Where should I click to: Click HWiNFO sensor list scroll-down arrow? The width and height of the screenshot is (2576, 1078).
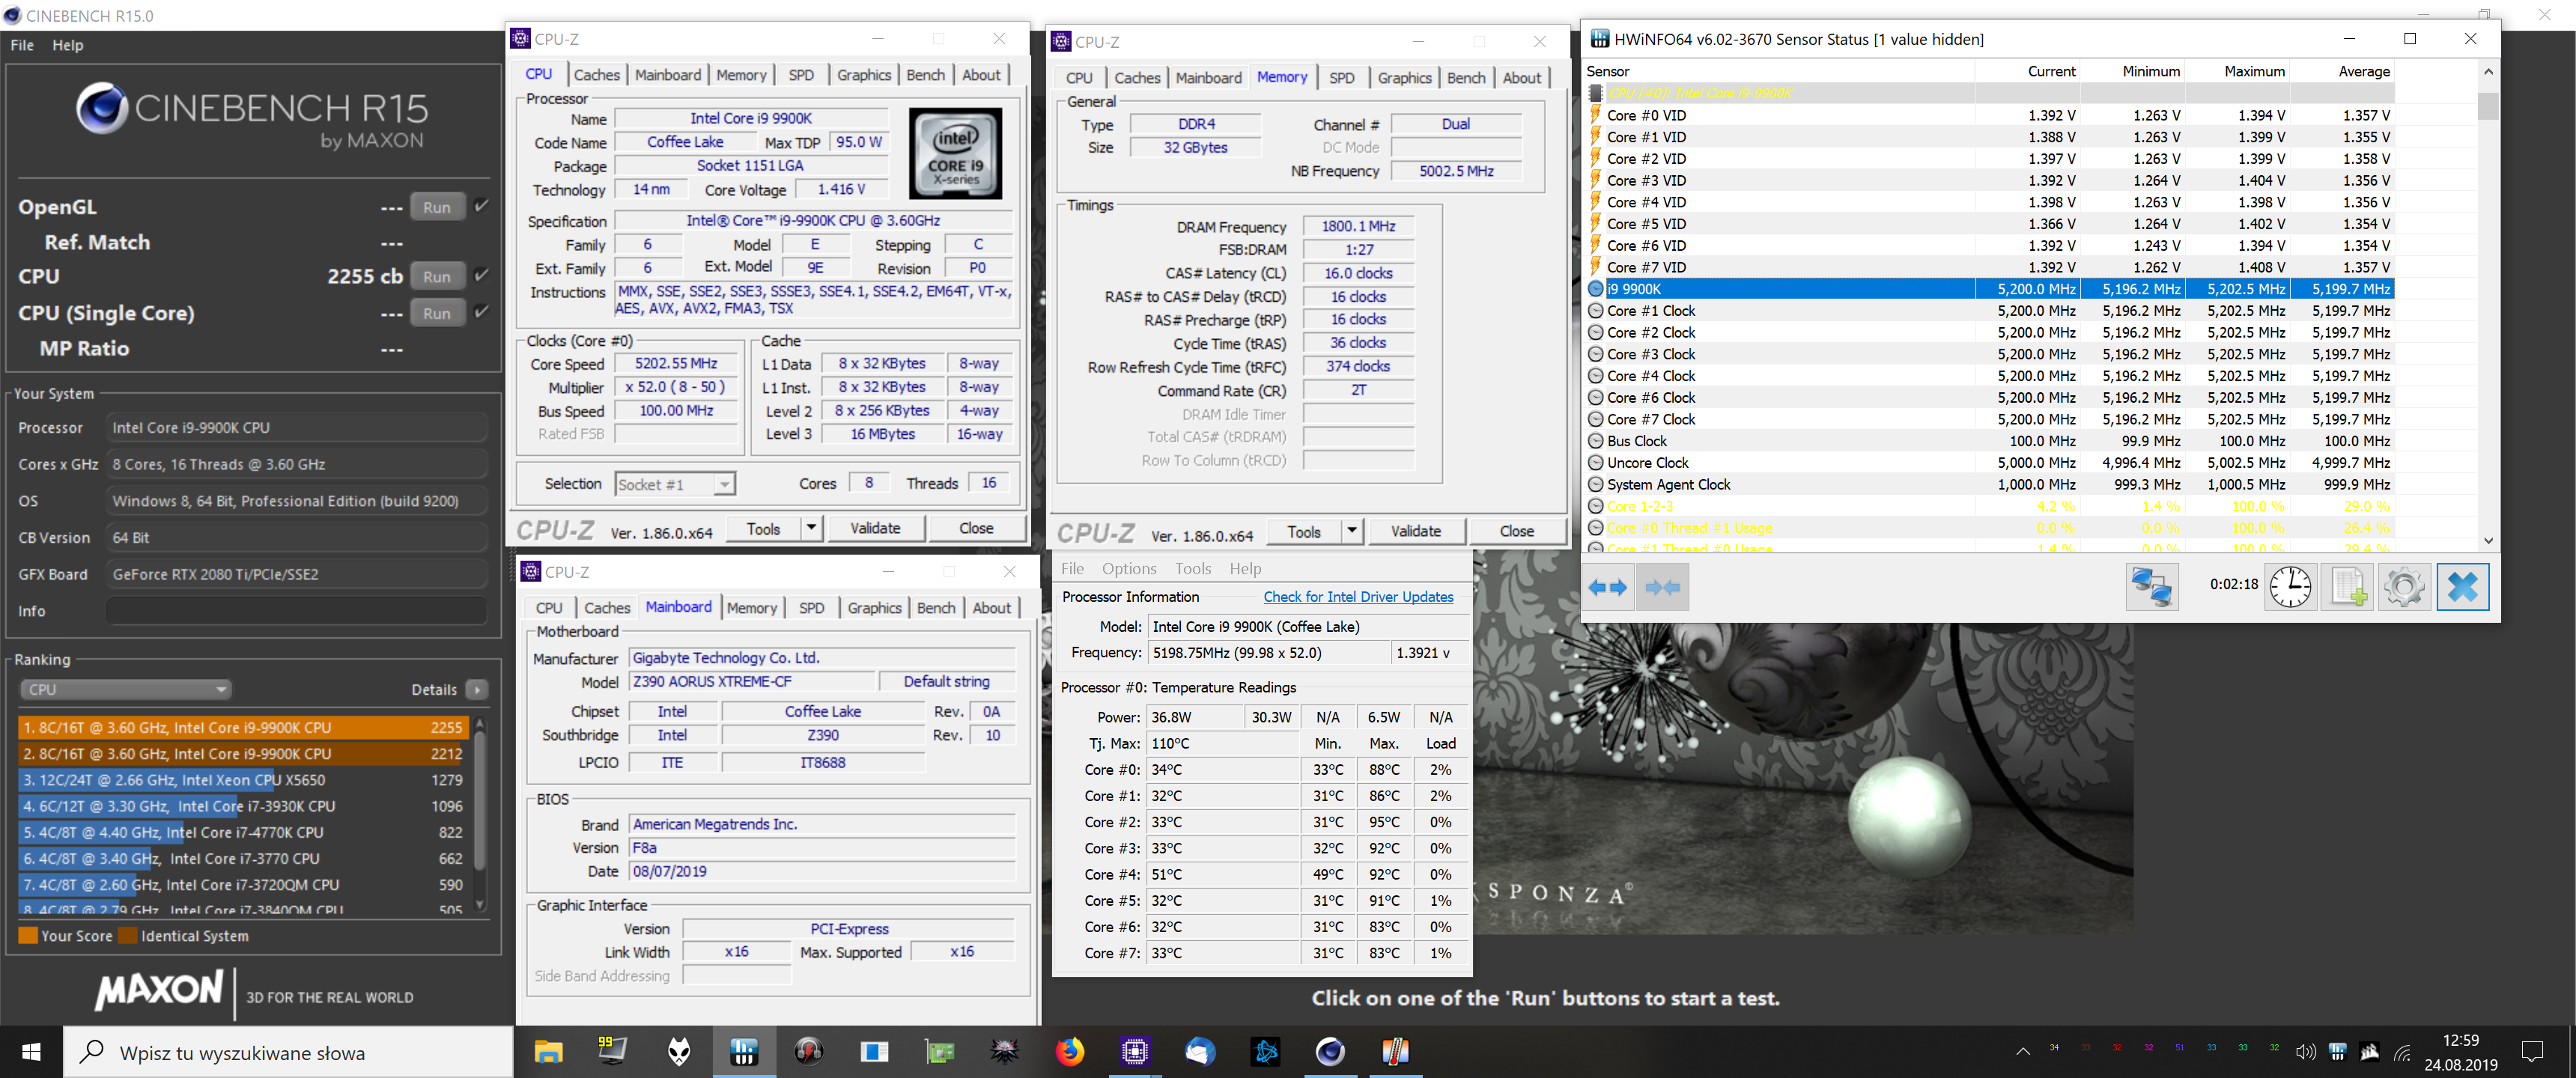tap(2488, 541)
